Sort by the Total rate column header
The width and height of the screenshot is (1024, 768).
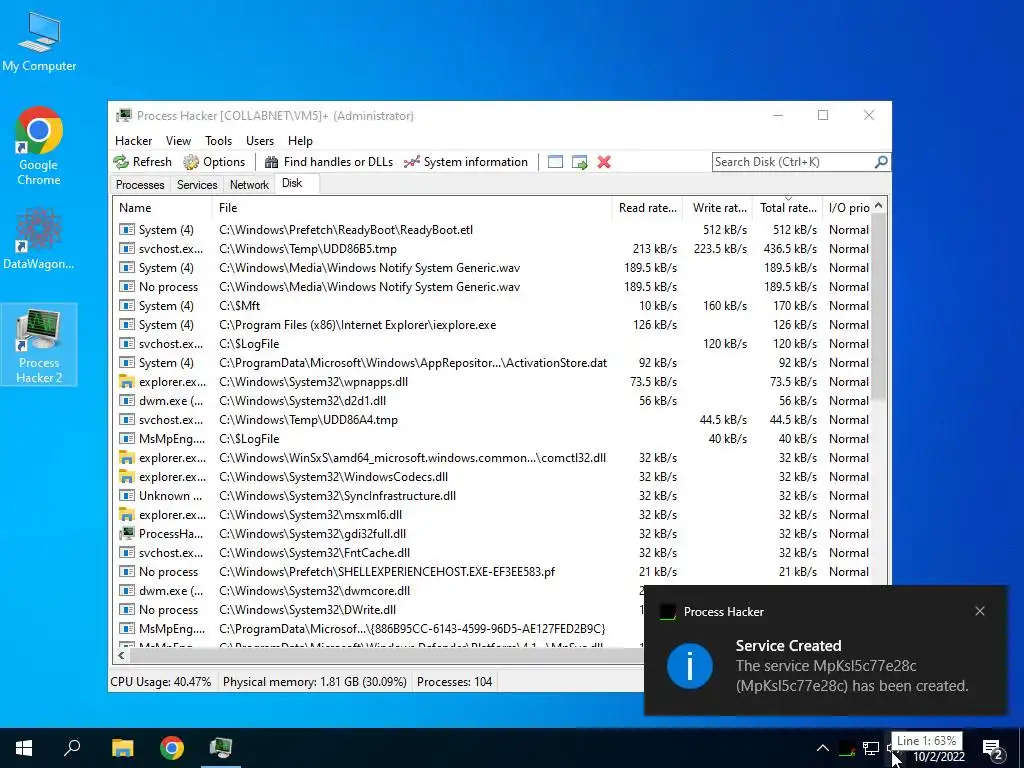point(788,208)
